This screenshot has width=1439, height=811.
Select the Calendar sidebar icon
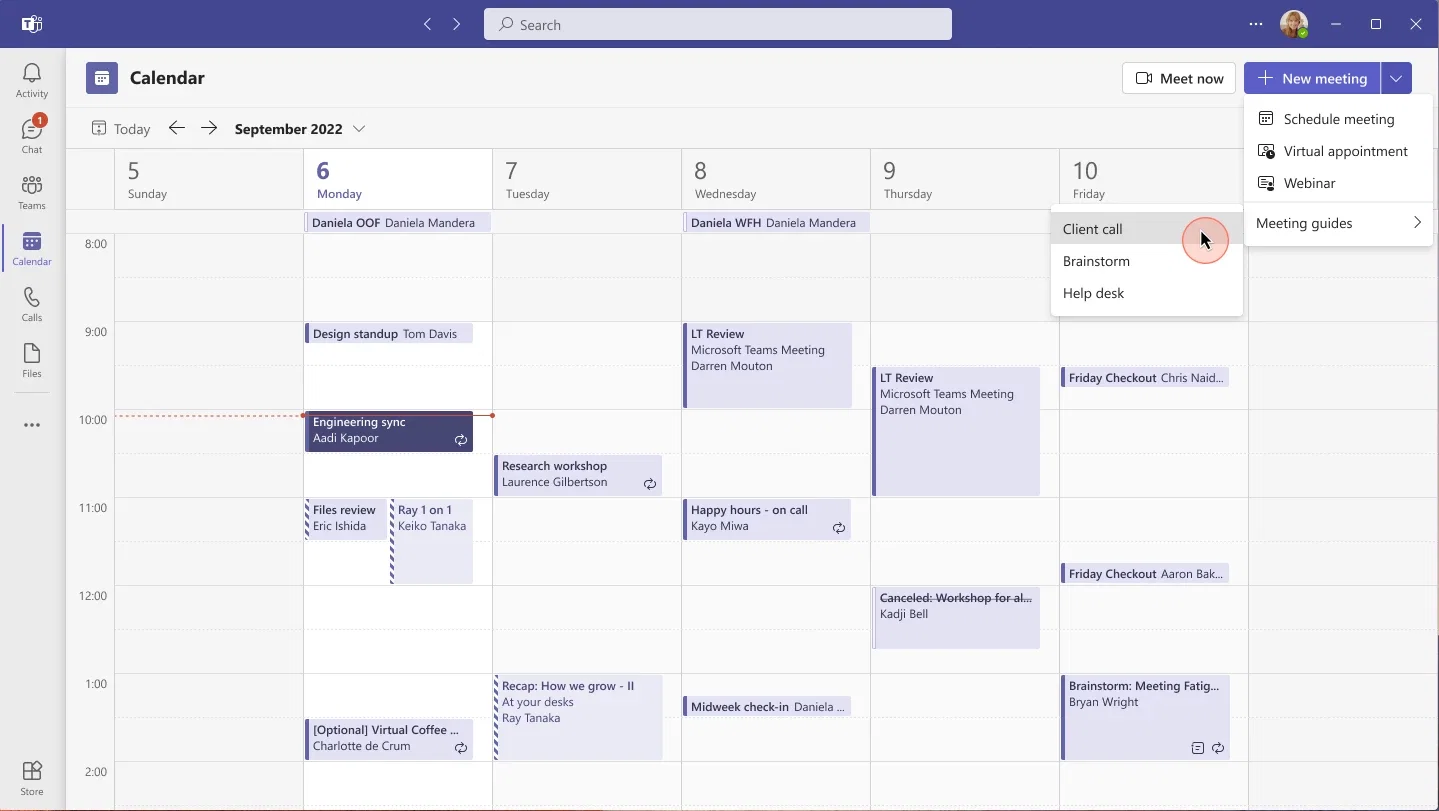coord(32,249)
